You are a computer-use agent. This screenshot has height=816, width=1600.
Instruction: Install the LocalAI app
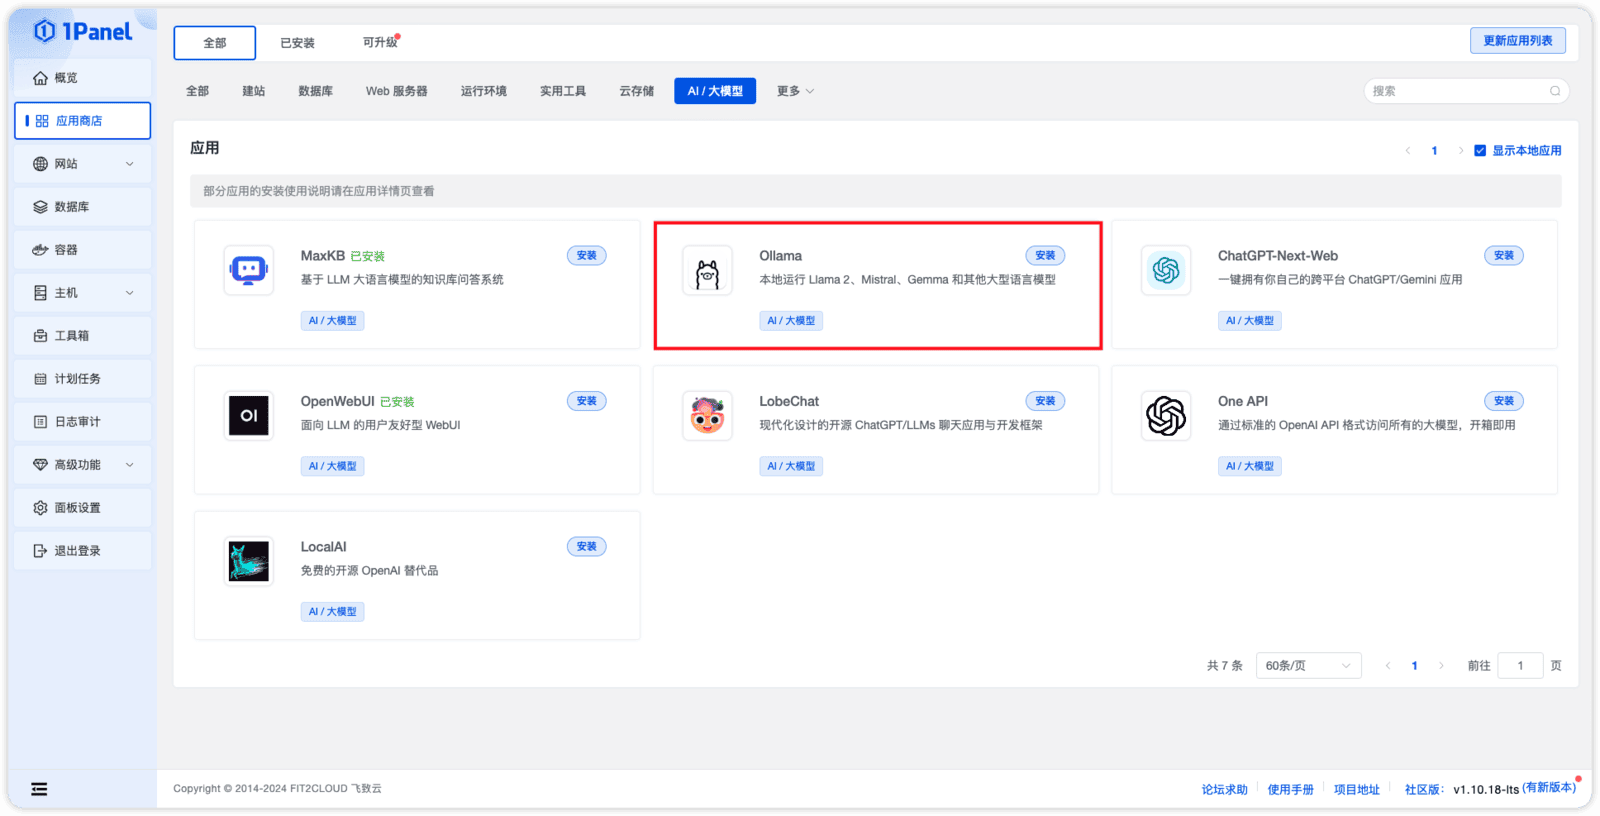(587, 547)
